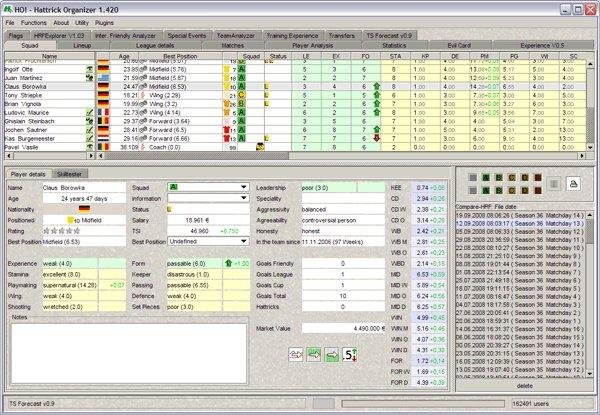The image size is (600, 415).
Task: Click squad A icon in Claus Borowka row
Action: [x=241, y=86]
